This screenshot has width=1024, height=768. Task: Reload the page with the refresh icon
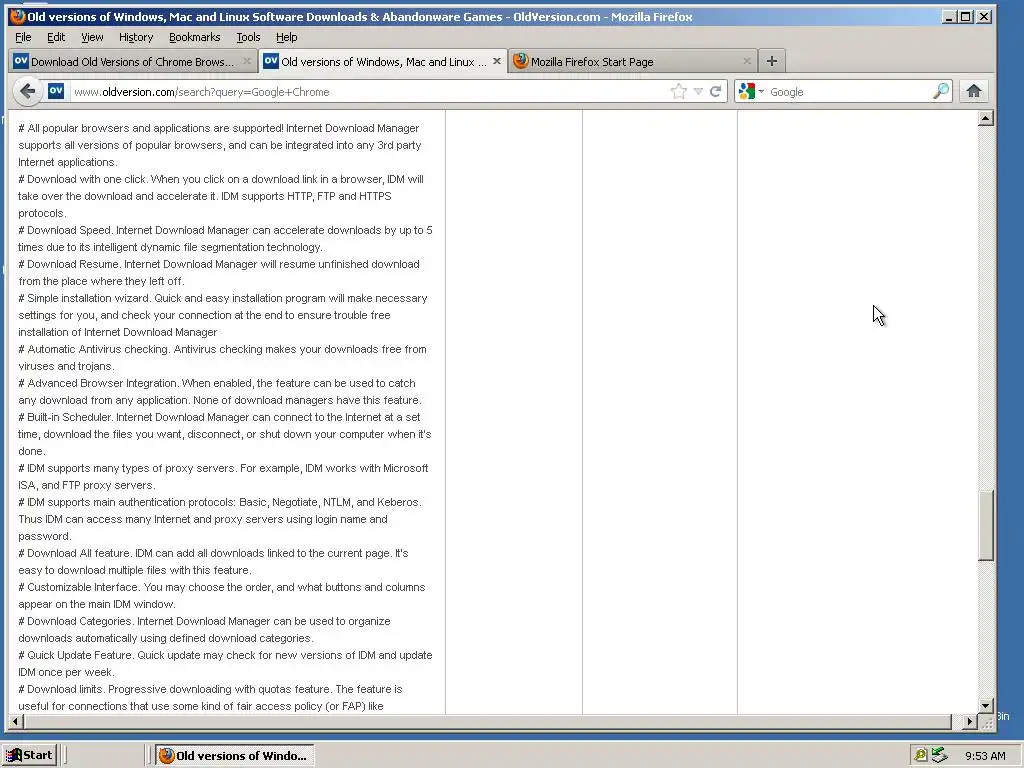click(x=716, y=91)
